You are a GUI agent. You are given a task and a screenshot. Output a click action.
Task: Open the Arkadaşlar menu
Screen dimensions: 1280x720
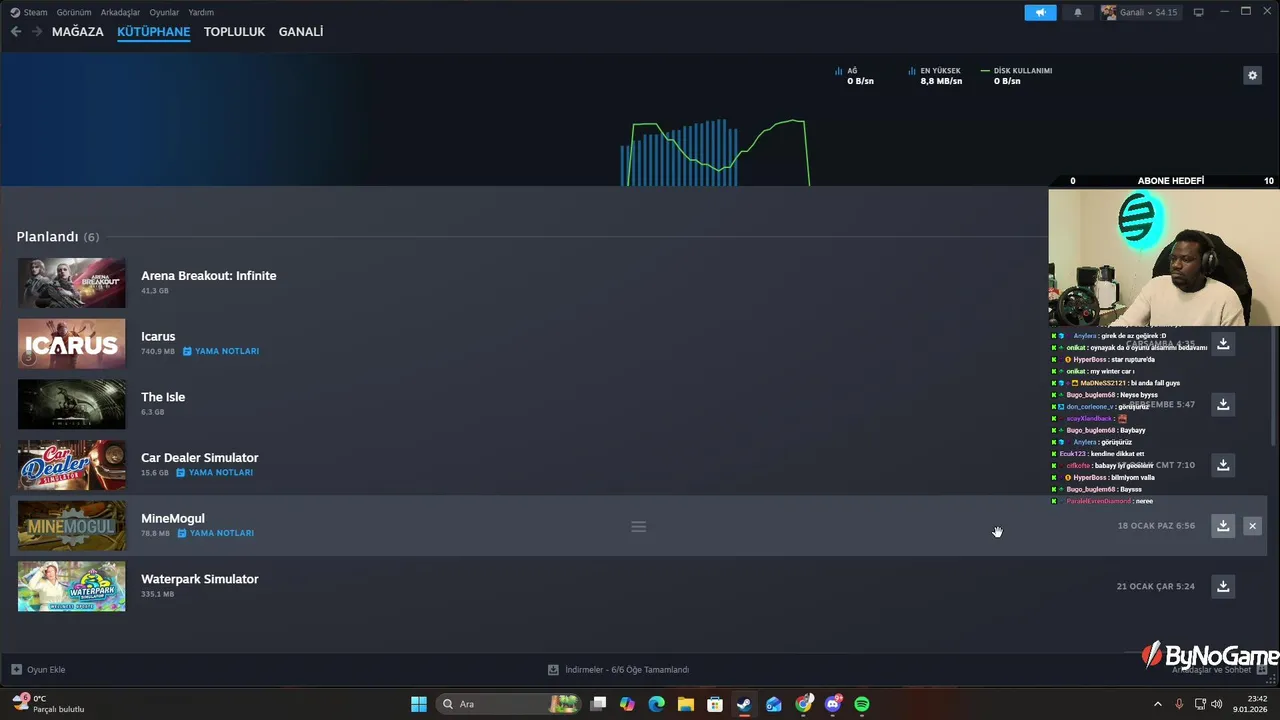tap(120, 12)
